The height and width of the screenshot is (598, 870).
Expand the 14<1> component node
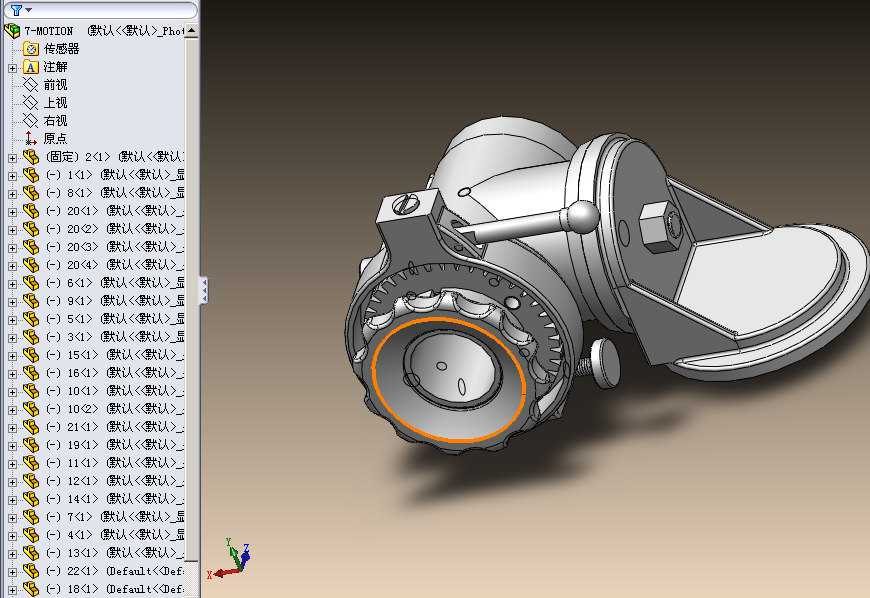pos(12,500)
